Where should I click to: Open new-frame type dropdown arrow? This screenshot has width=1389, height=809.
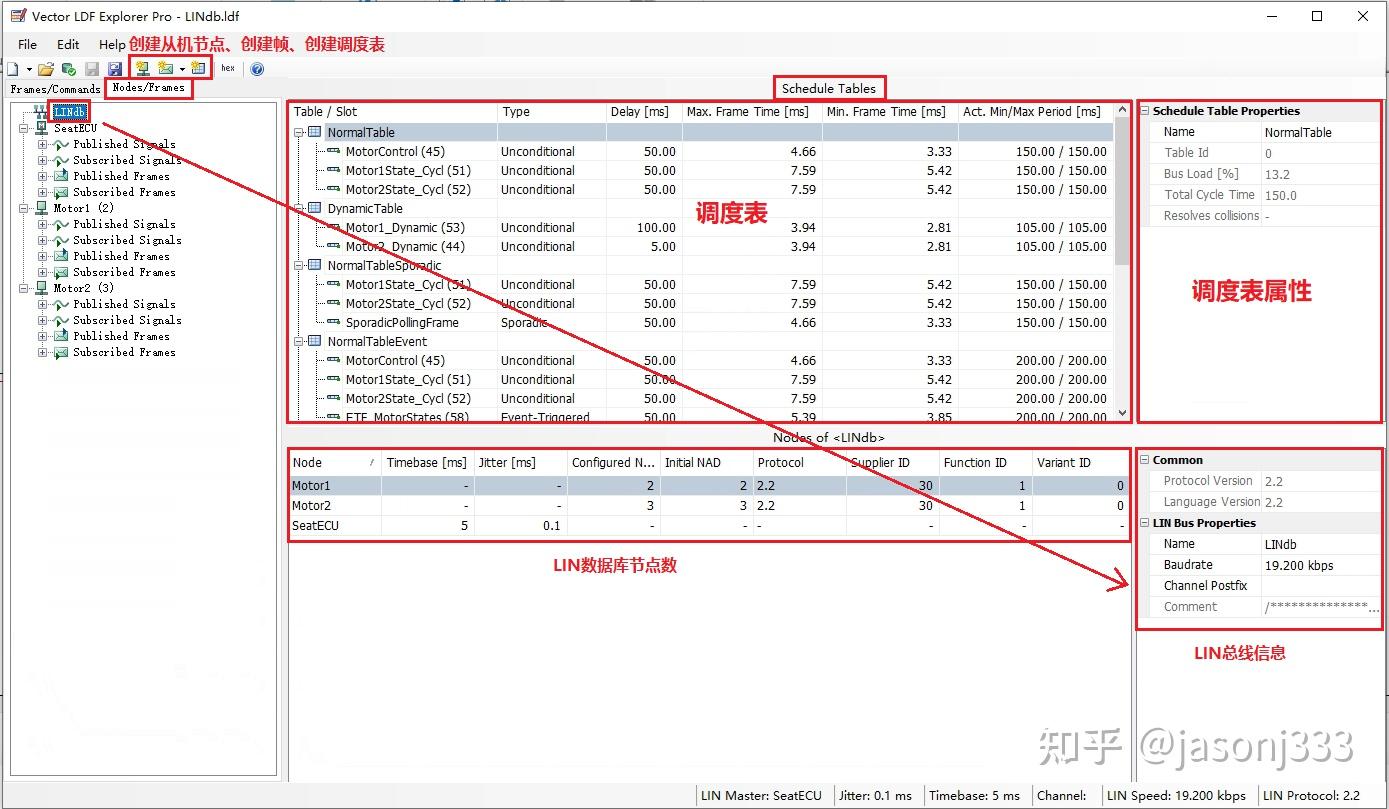tap(181, 70)
